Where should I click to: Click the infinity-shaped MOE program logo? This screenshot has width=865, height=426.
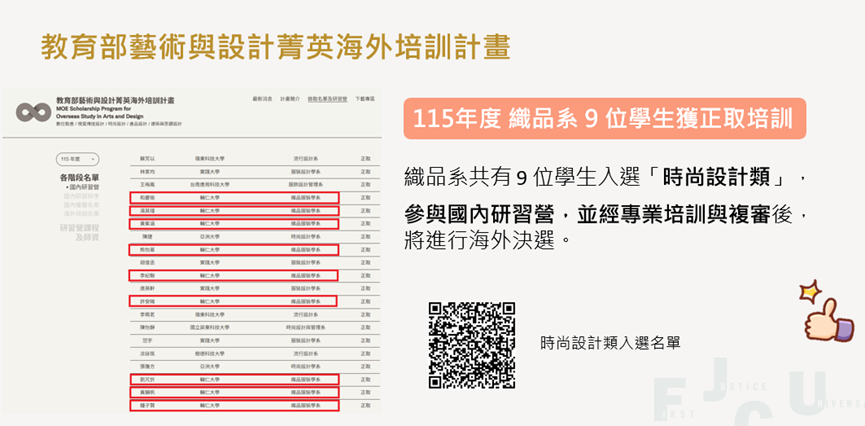point(32,111)
